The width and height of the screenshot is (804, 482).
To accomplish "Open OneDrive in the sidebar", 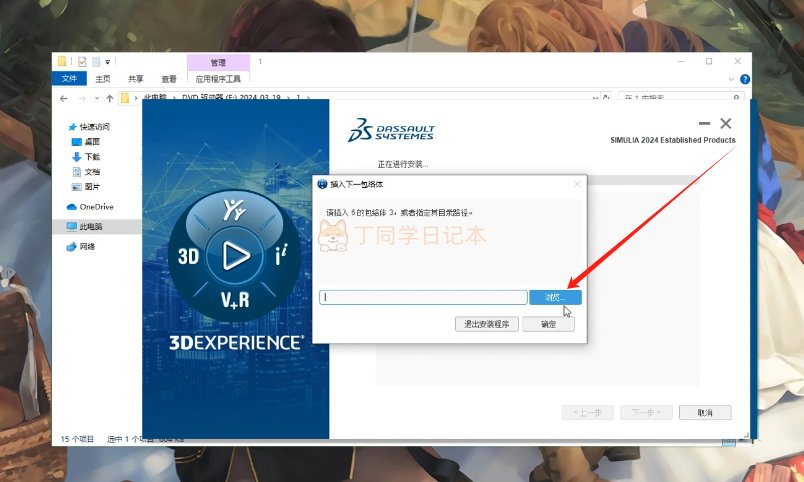I will (96, 207).
